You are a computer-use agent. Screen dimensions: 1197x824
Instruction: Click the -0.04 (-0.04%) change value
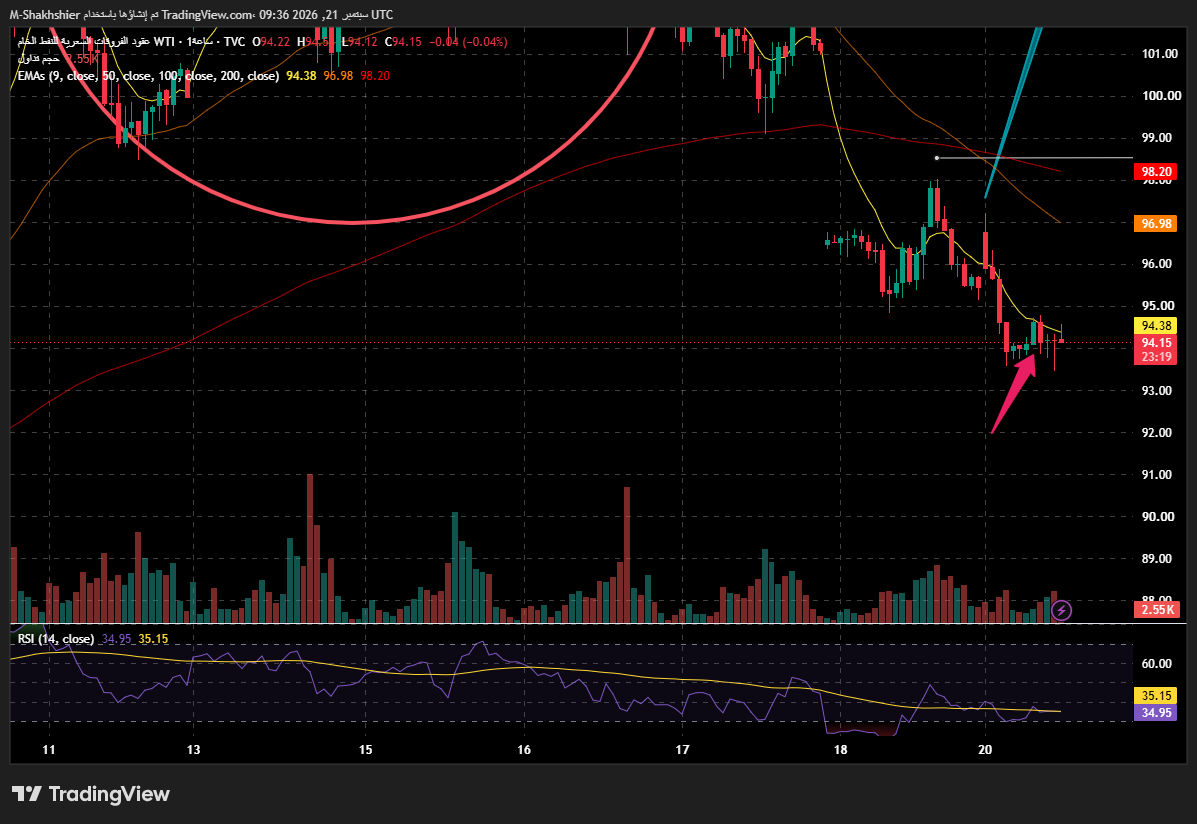[468, 42]
